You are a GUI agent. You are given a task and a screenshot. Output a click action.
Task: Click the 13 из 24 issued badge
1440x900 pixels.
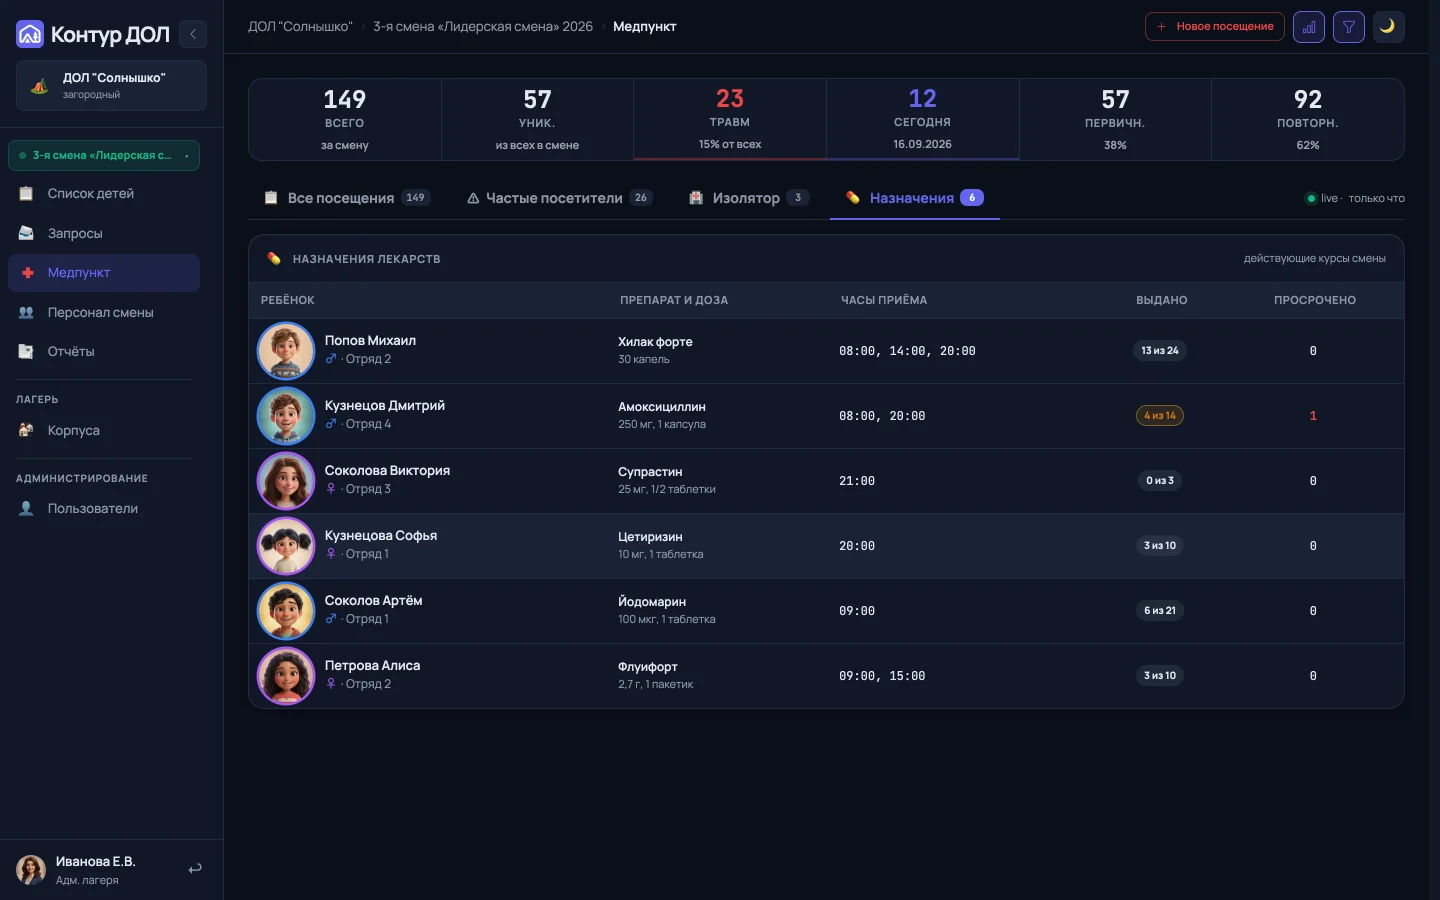coord(1160,351)
